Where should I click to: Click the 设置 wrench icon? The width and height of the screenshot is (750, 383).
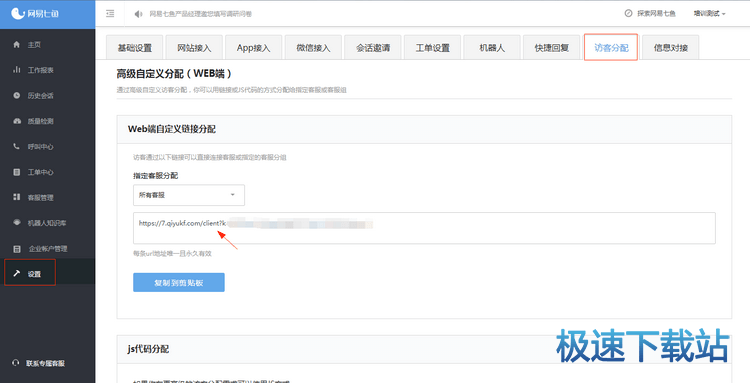point(17,274)
